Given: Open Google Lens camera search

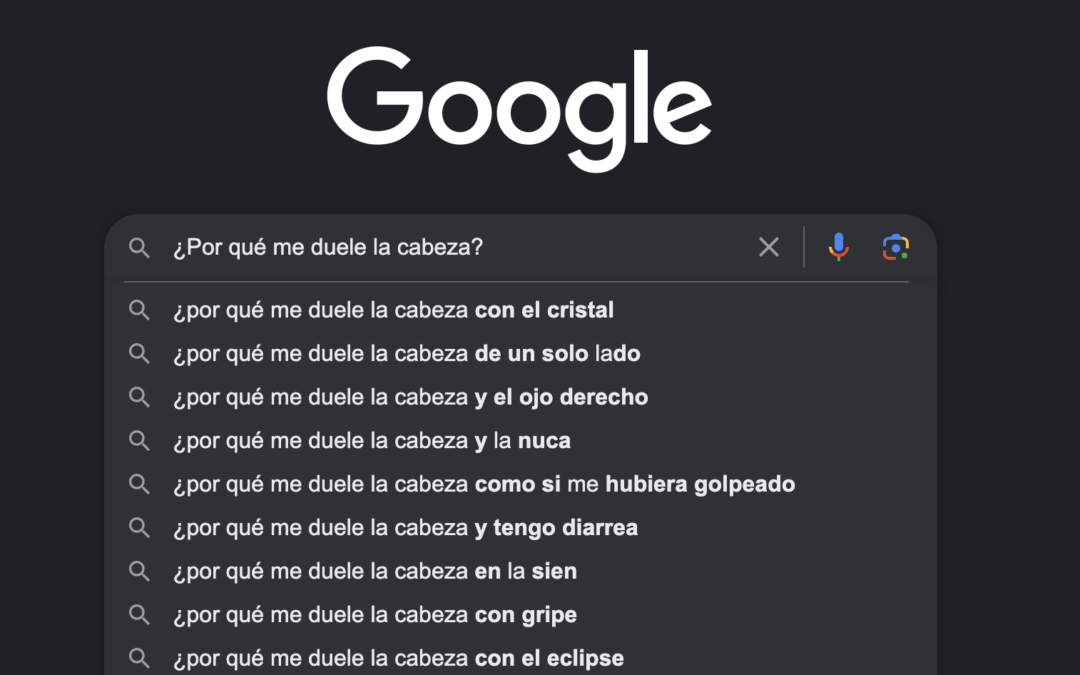Looking at the screenshot, I should [x=896, y=247].
